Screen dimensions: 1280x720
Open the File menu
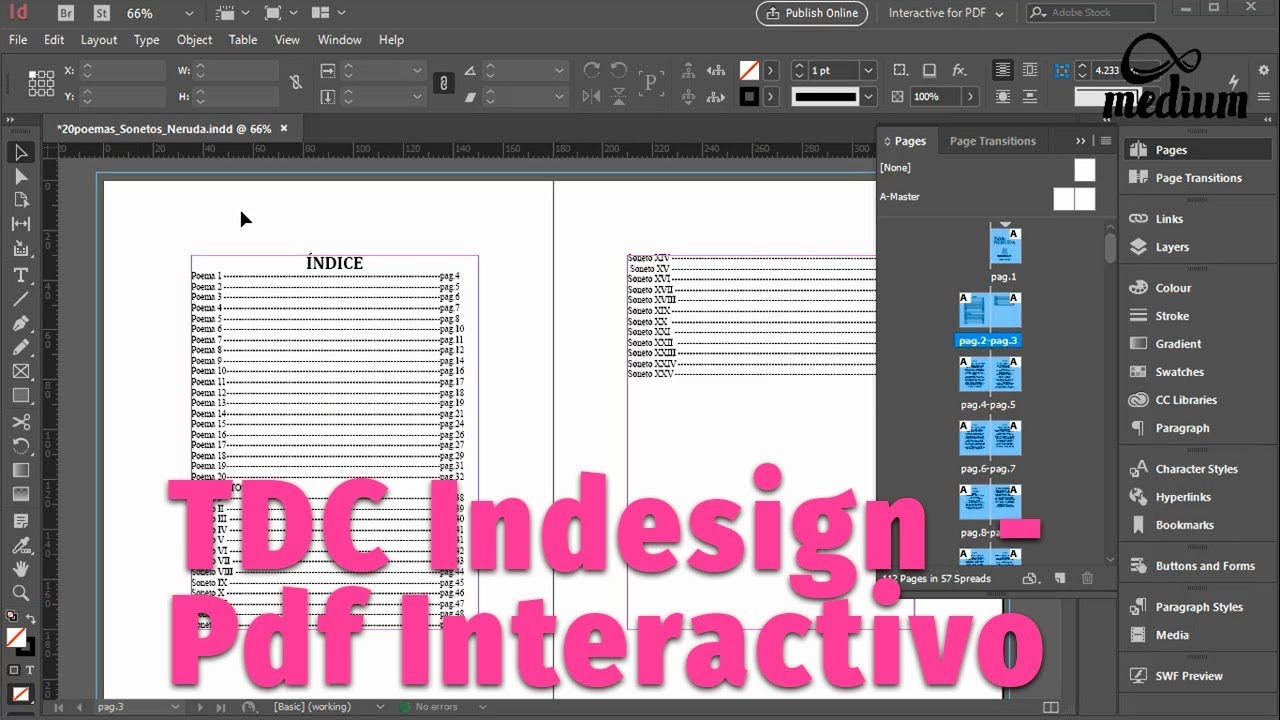tap(17, 40)
